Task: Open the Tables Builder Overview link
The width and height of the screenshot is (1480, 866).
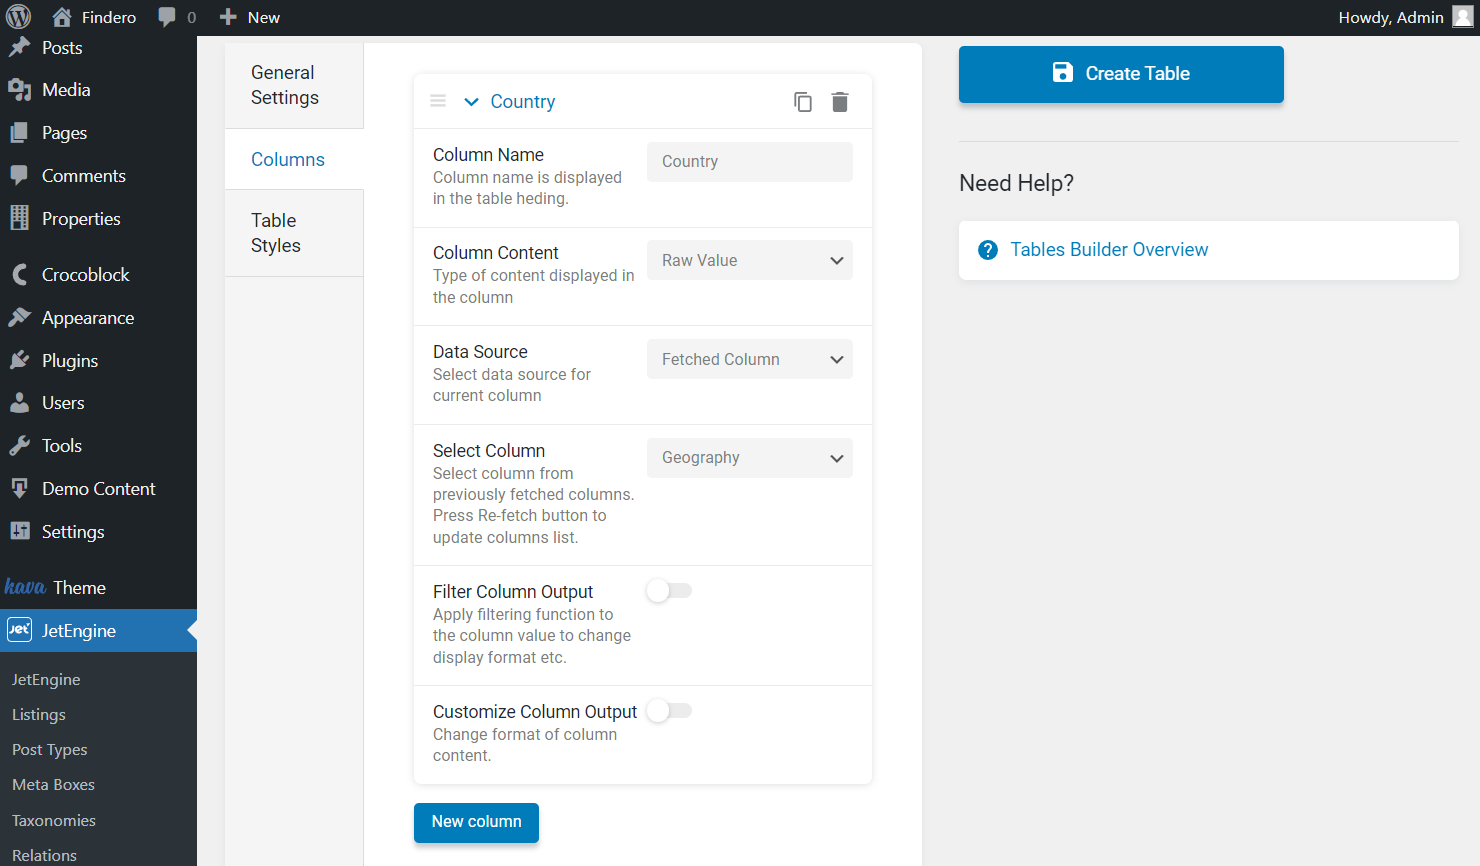Action: pyautogui.click(x=1108, y=250)
